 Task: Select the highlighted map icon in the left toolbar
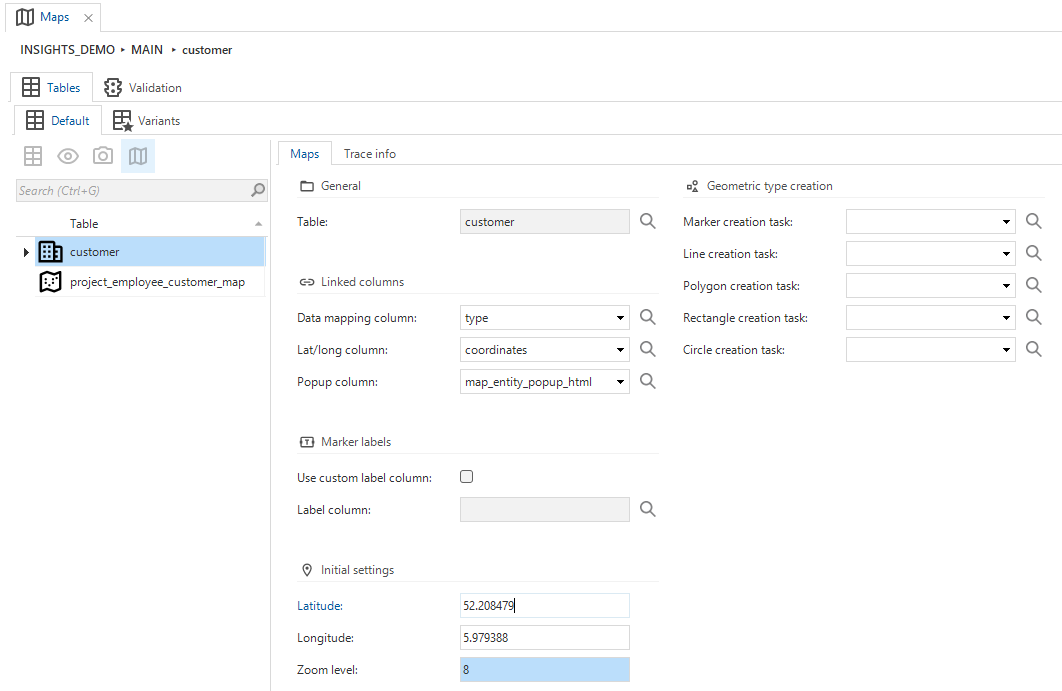point(138,156)
